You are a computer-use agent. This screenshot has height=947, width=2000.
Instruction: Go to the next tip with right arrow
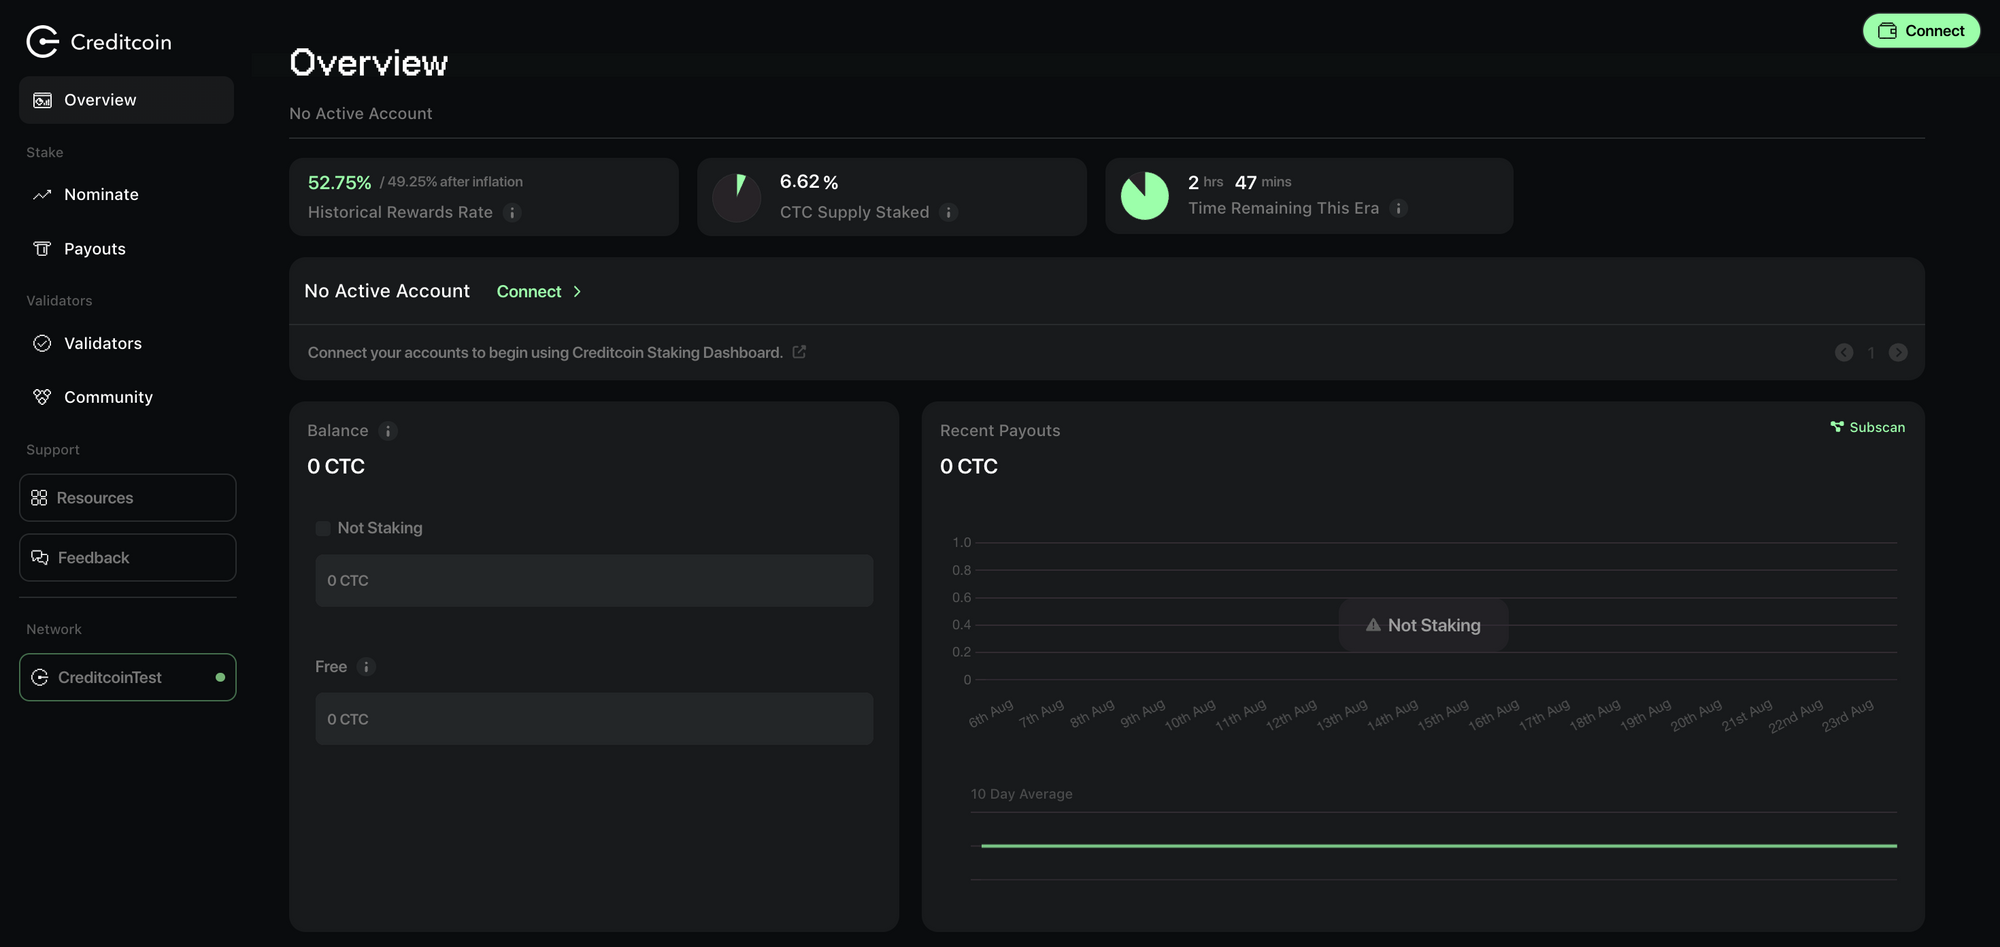1898,352
